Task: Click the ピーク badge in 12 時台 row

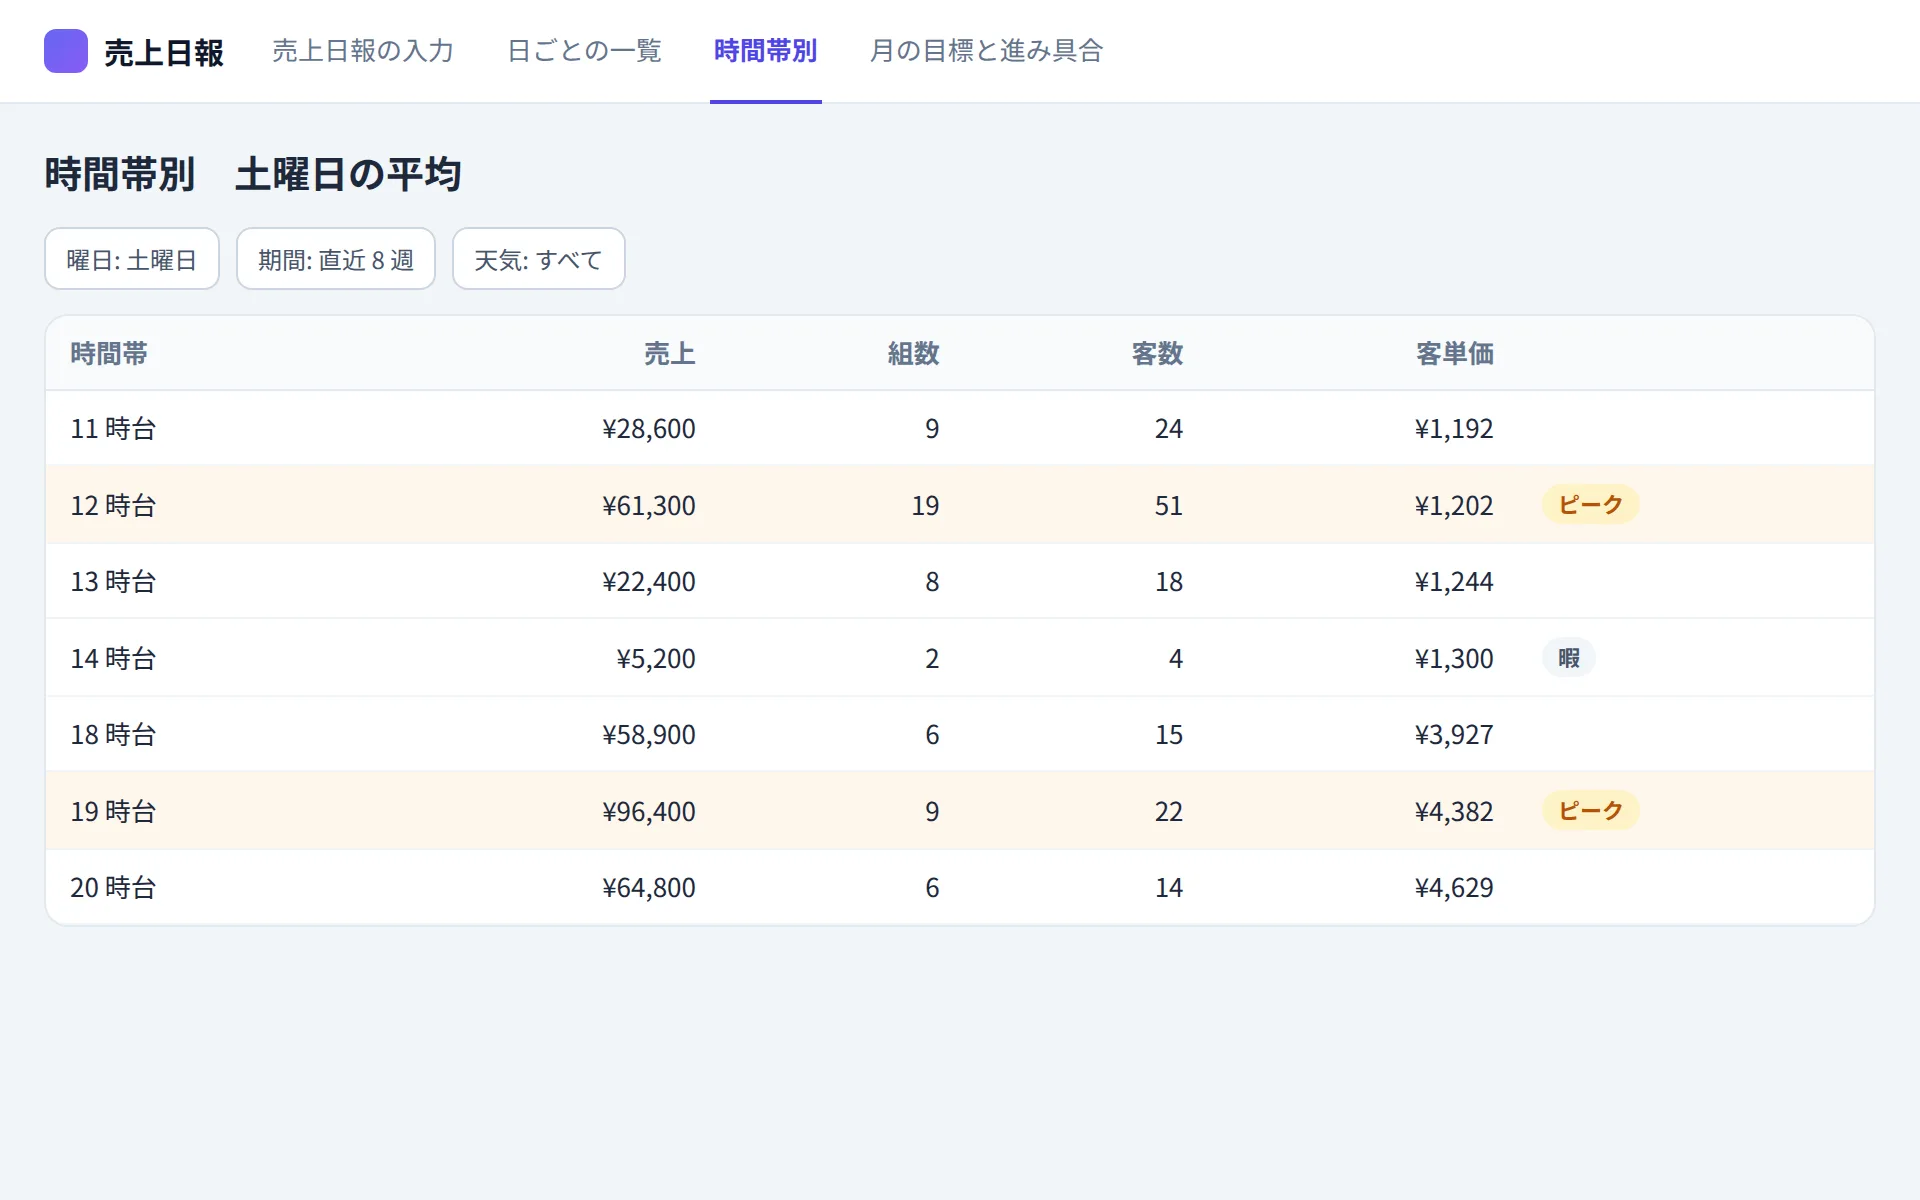Action: coord(1590,505)
